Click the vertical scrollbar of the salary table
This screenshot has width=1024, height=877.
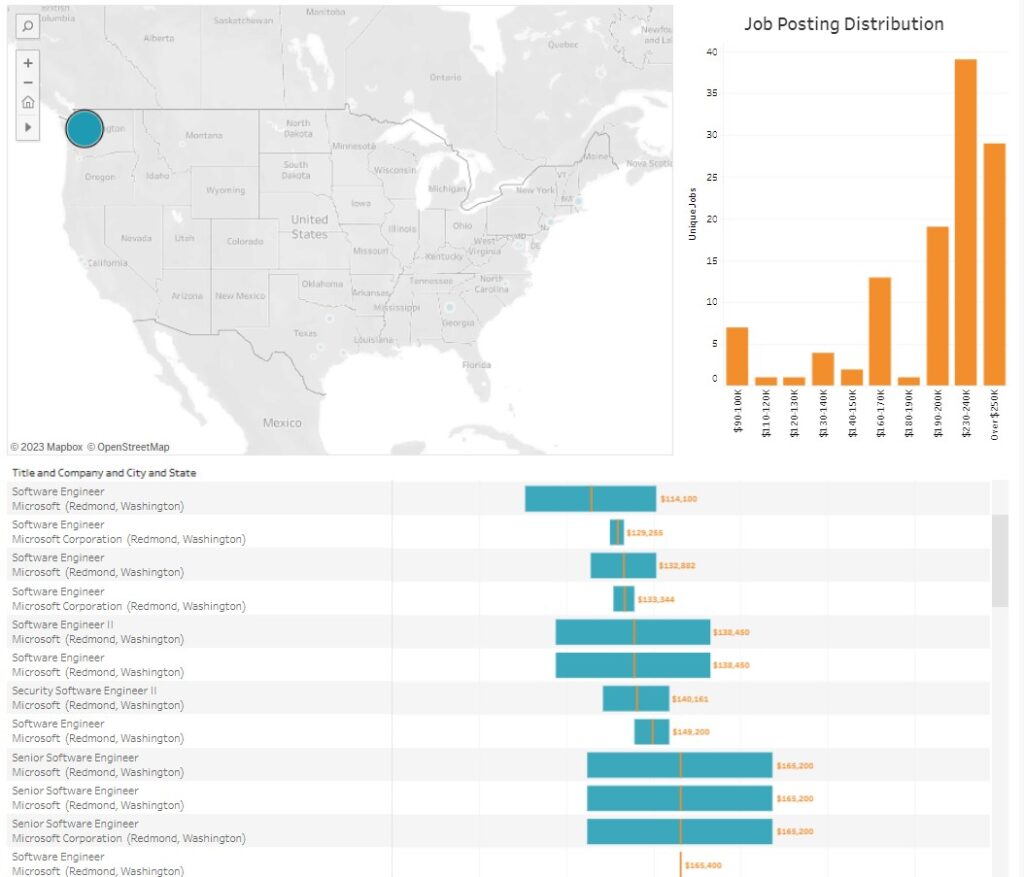998,560
